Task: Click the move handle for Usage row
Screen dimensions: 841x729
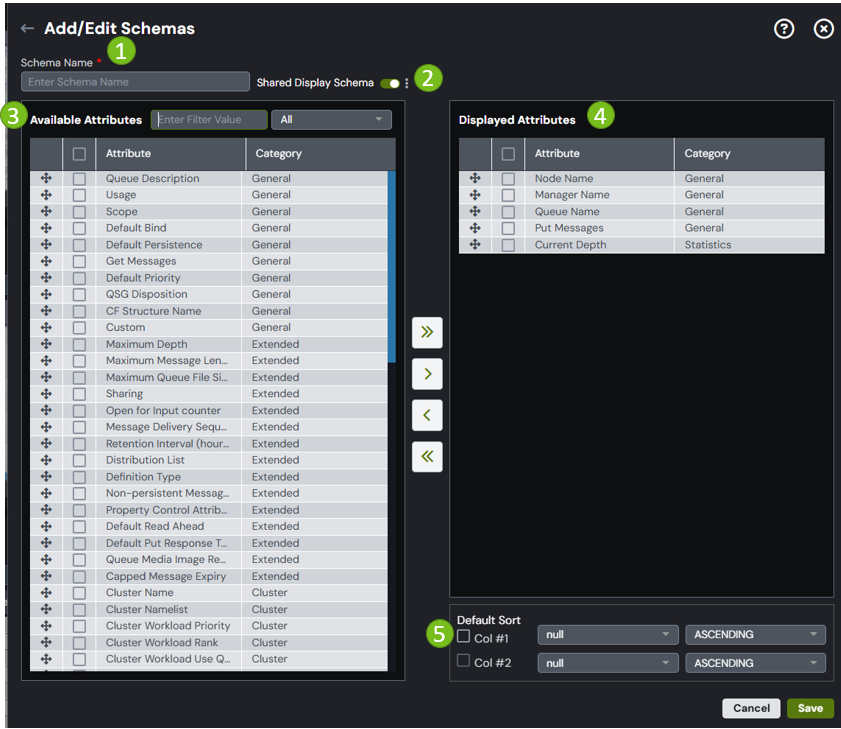Action: 46,195
